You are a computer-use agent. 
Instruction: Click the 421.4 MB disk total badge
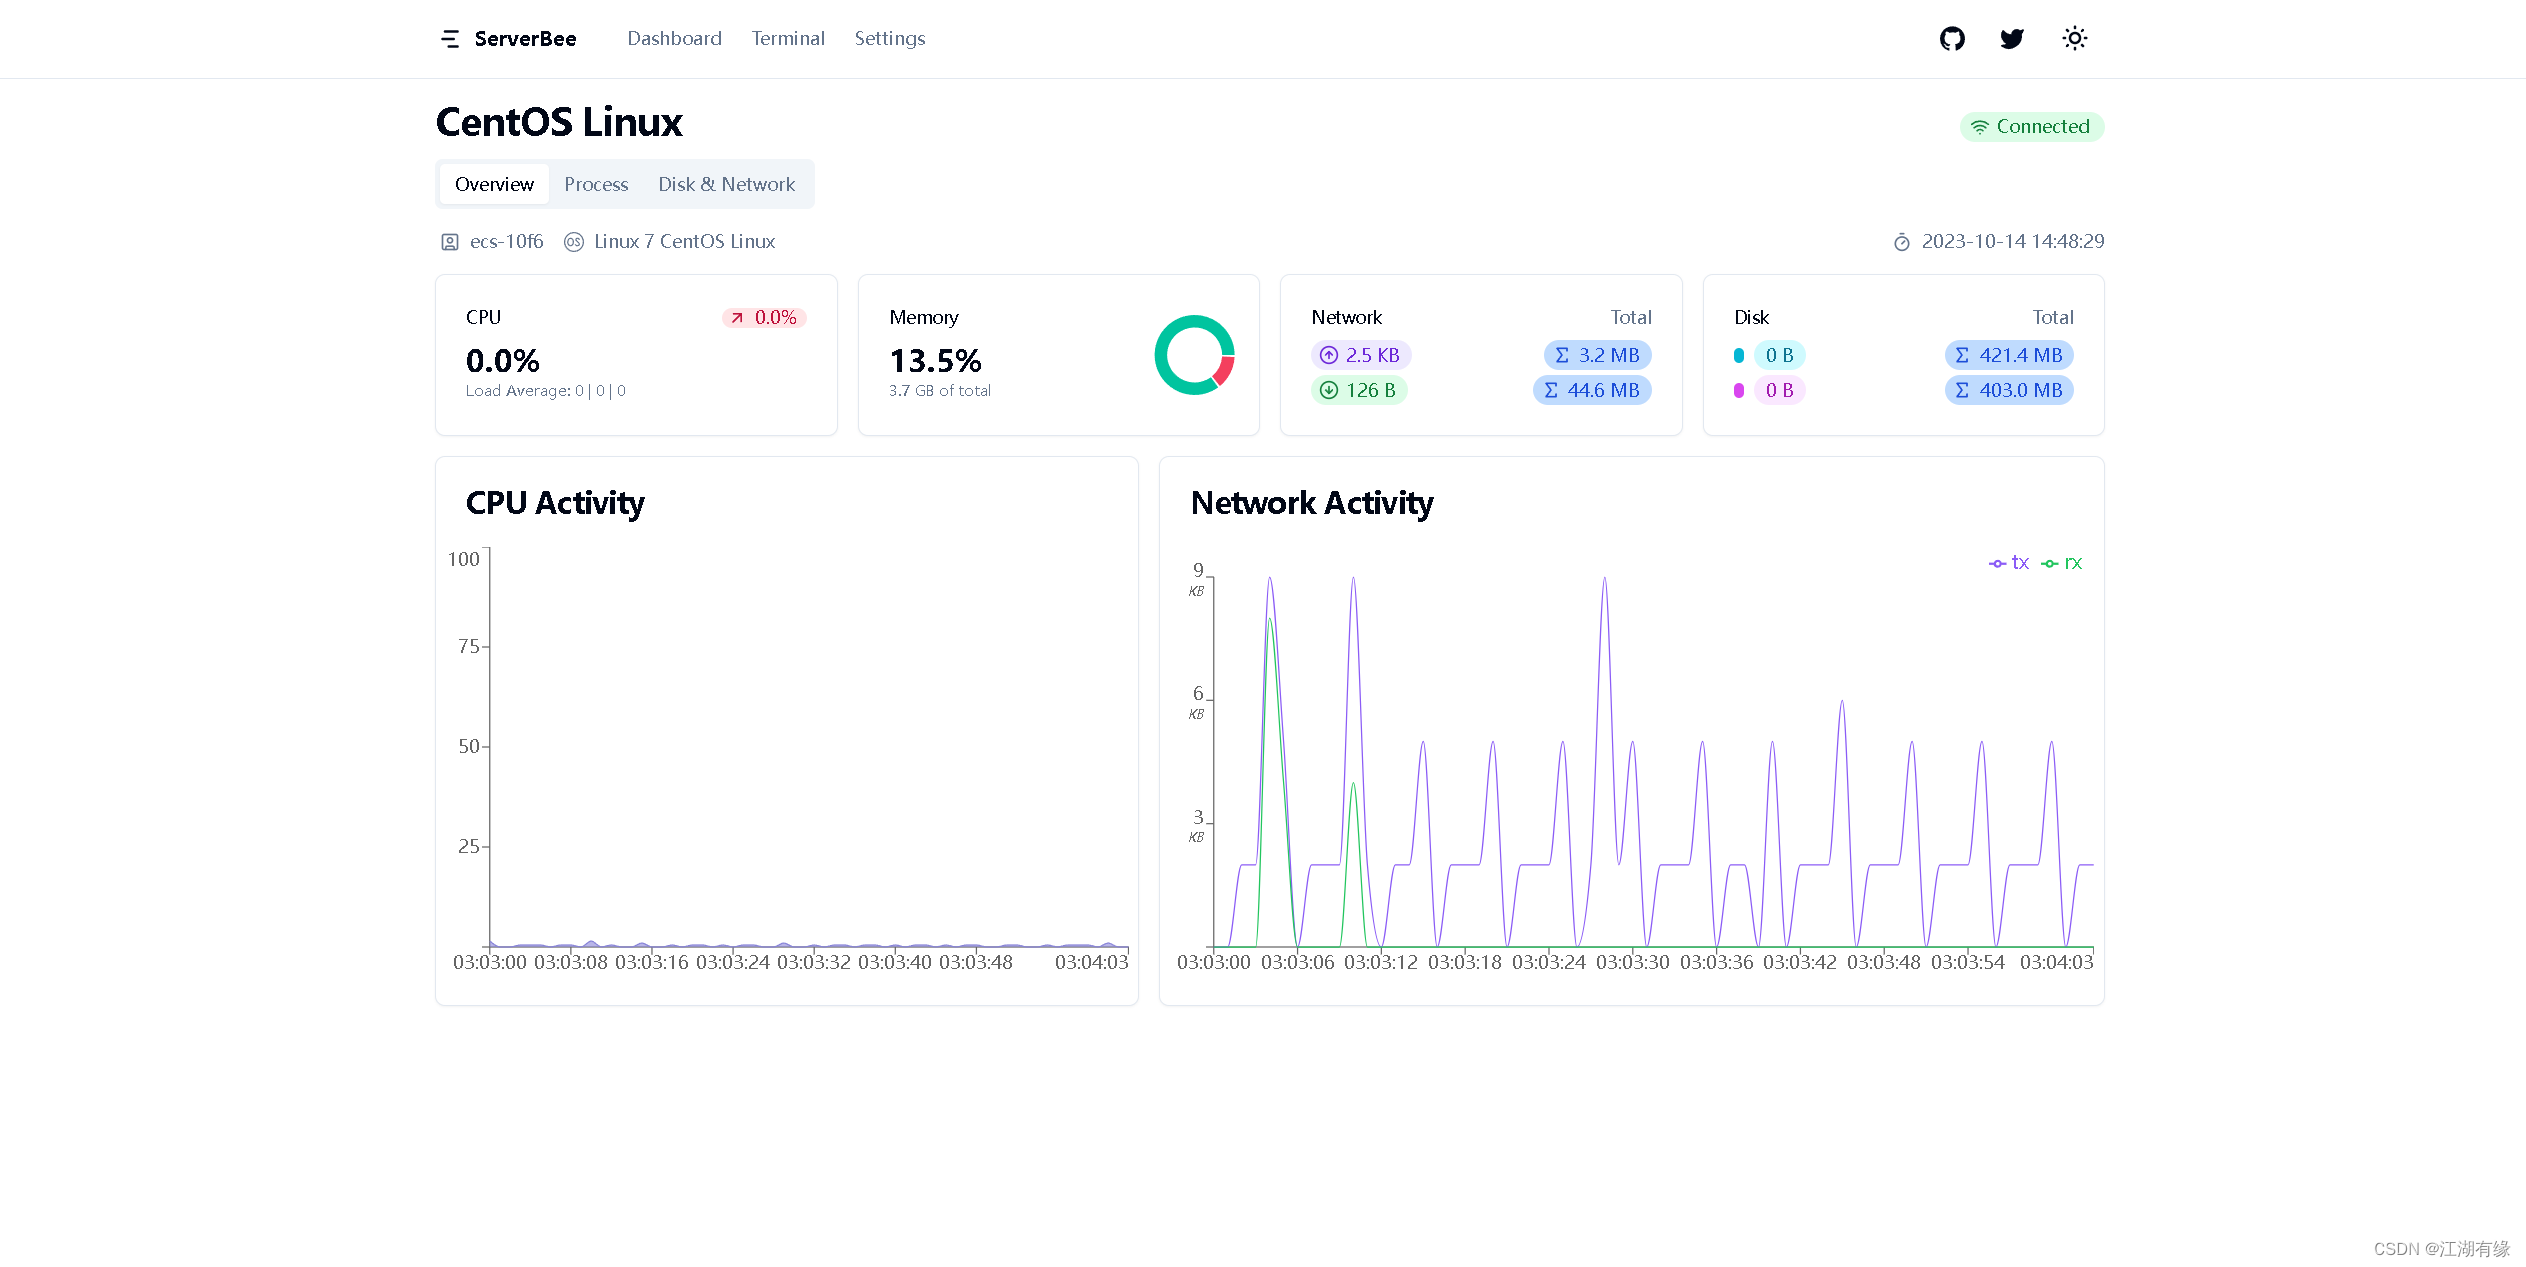2009,355
